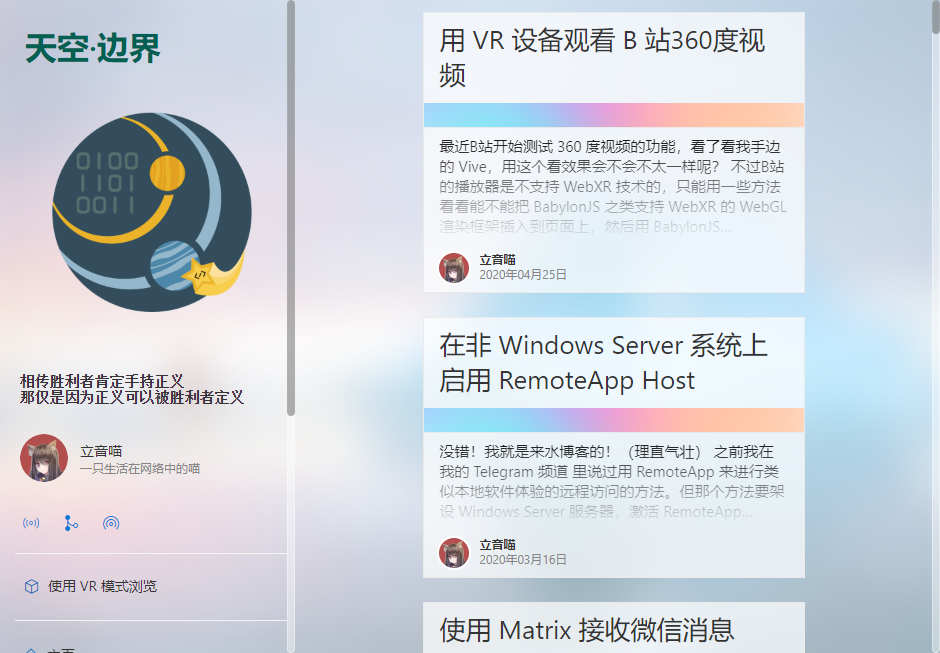
Task: Click the home icon at the sidebar bottom
Action: click(31, 650)
